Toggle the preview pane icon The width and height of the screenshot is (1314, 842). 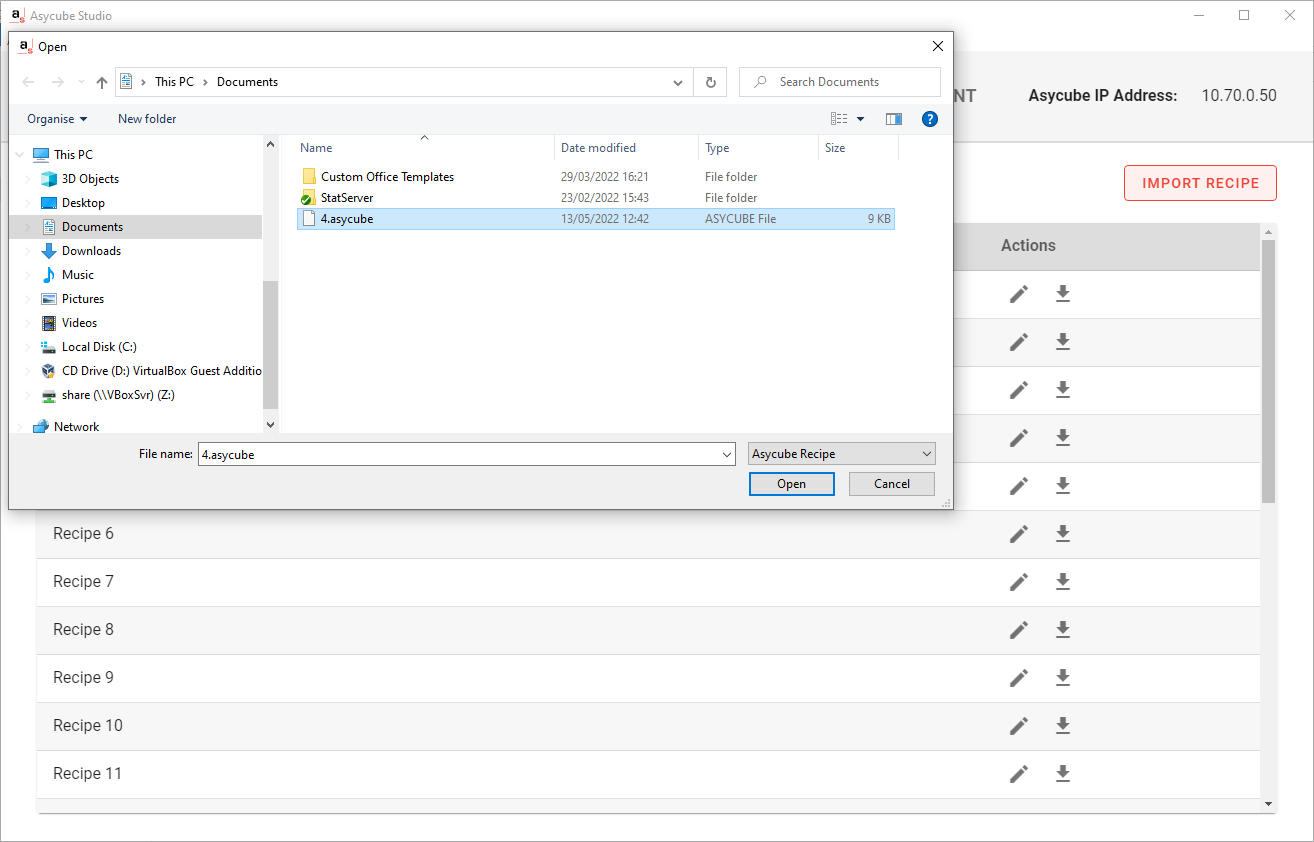click(x=894, y=119)
